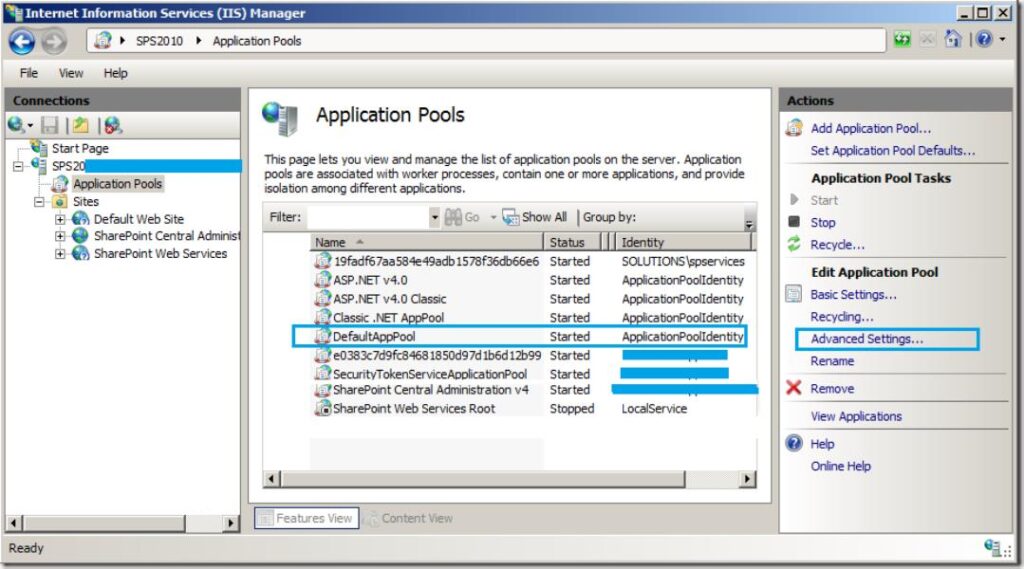Click in the Filter text field
The height and width of the screenshot is (569, 1024).
(x=368, y=218)
